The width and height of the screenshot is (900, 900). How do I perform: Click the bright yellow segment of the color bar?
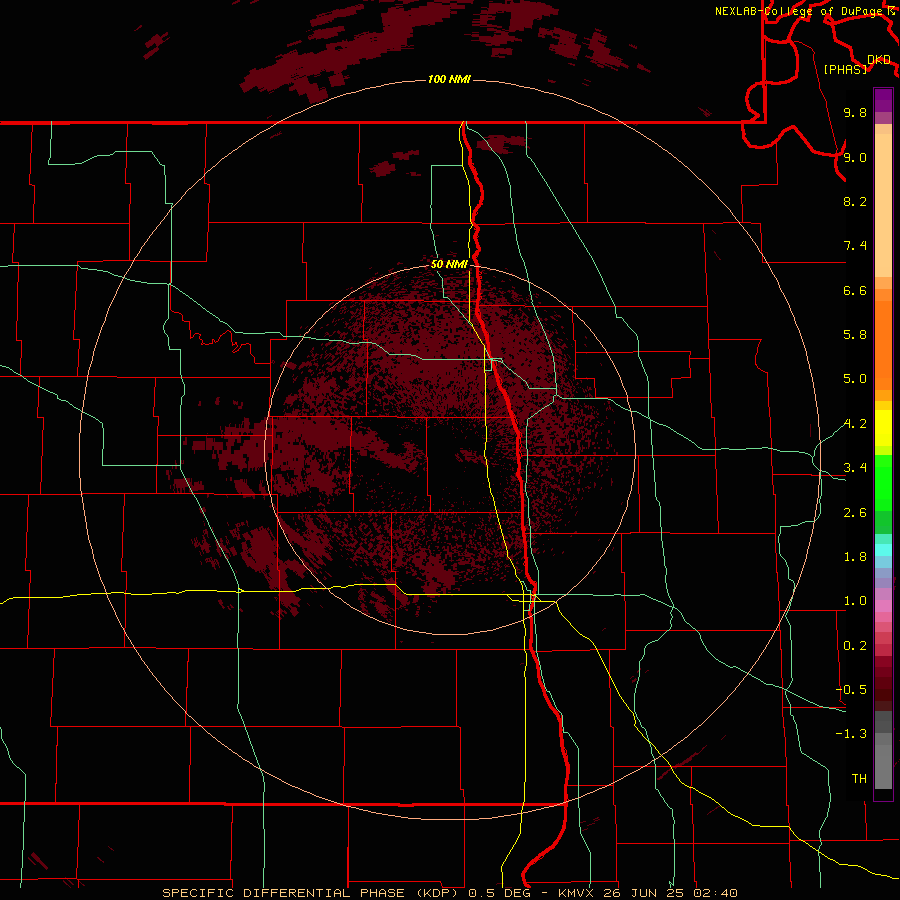(883, 428)
